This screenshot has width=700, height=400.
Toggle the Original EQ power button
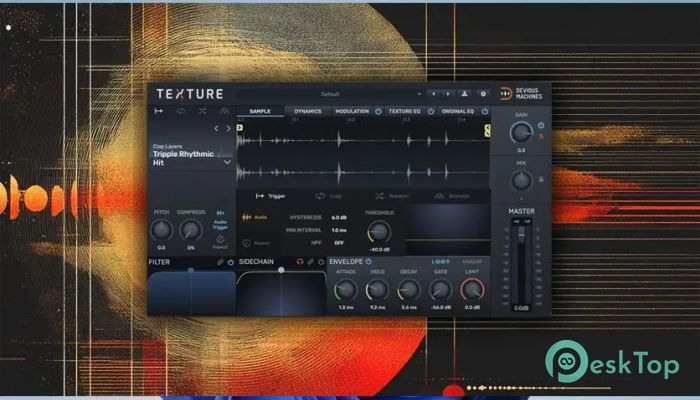(484, 111)
